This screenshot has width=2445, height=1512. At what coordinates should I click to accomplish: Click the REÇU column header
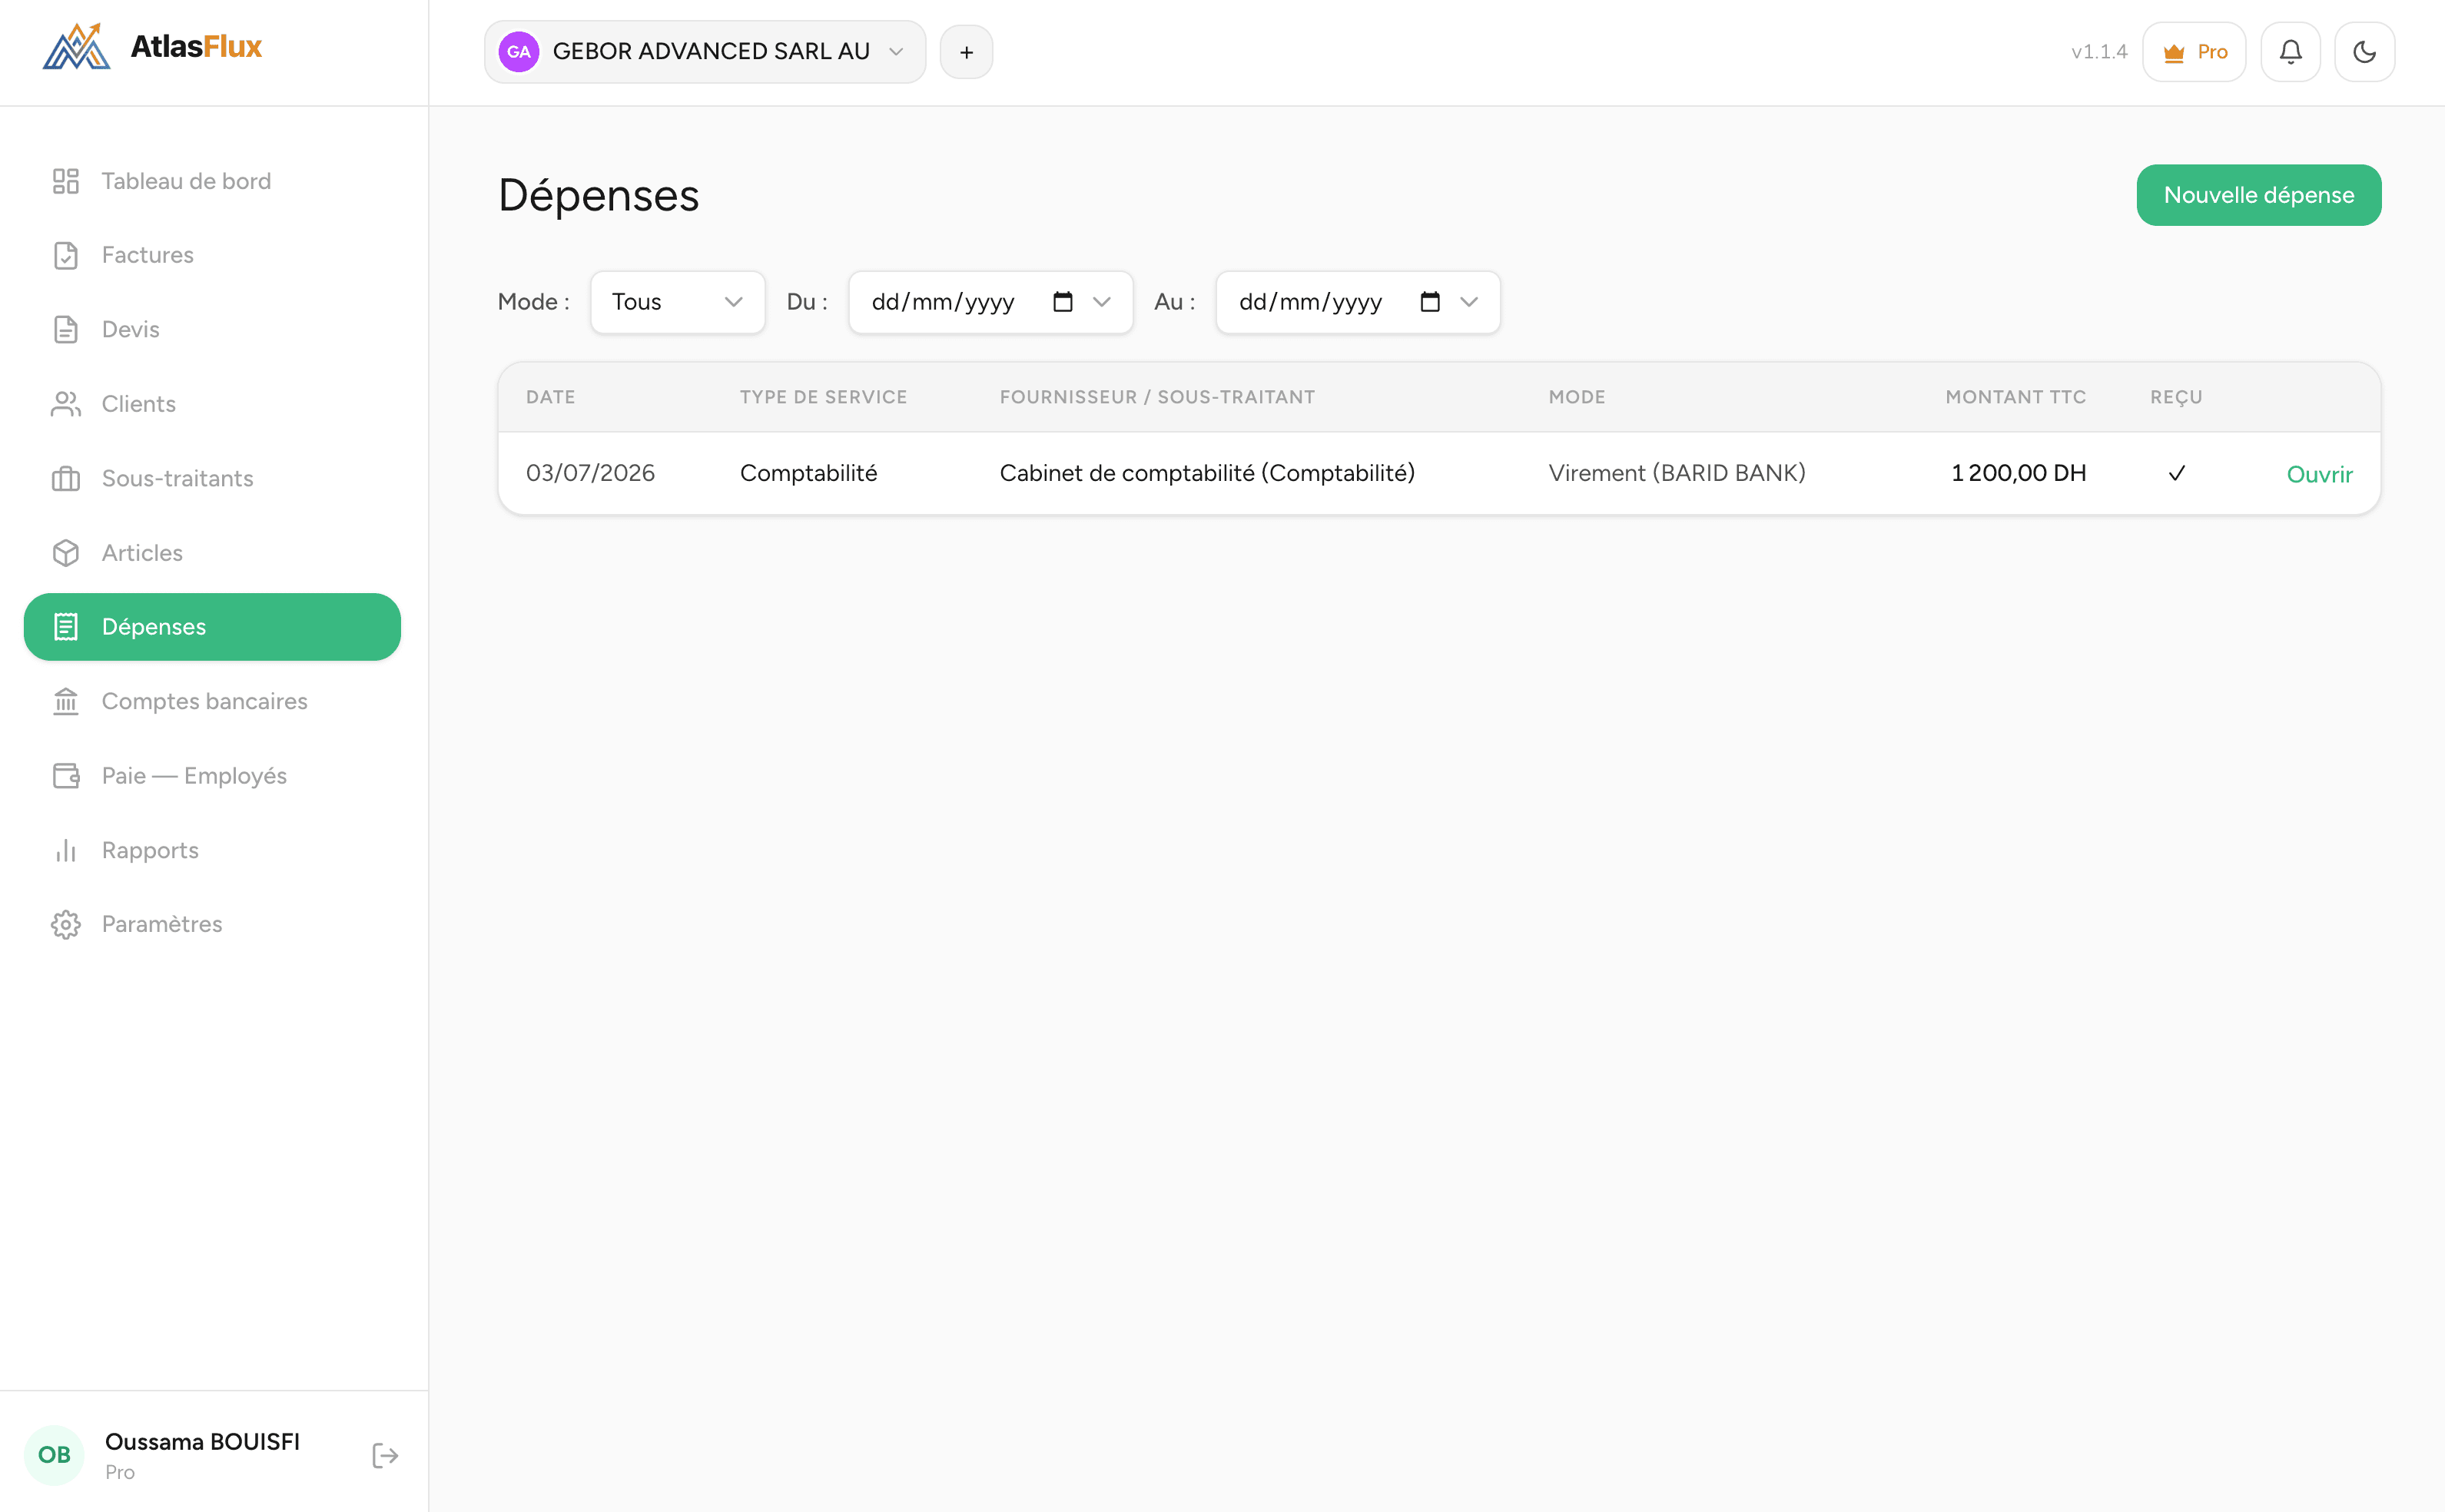click(x=2176, y=397)
